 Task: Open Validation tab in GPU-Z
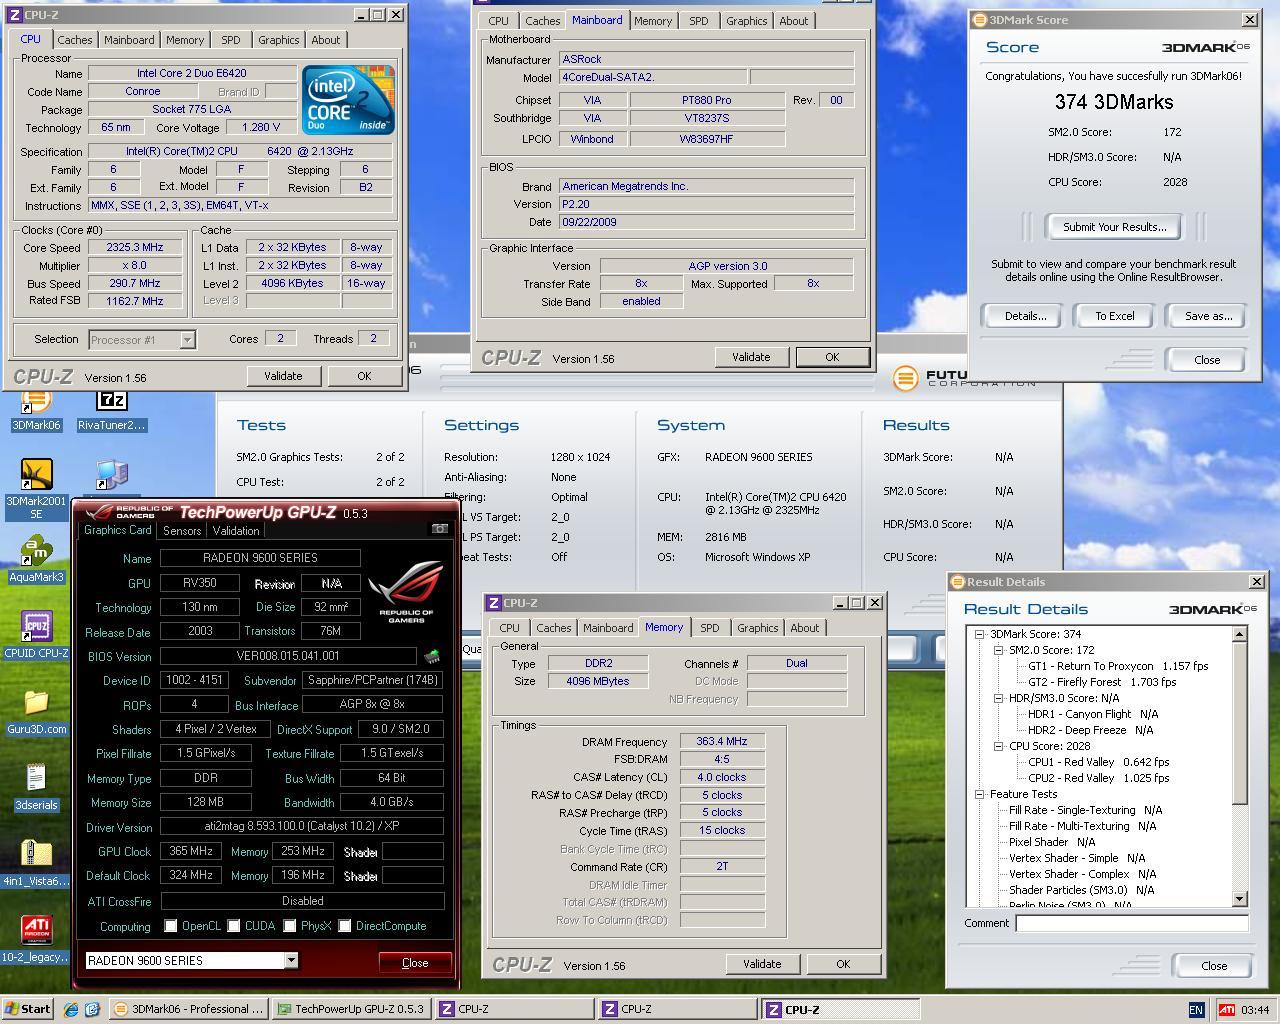pos(236,531)
